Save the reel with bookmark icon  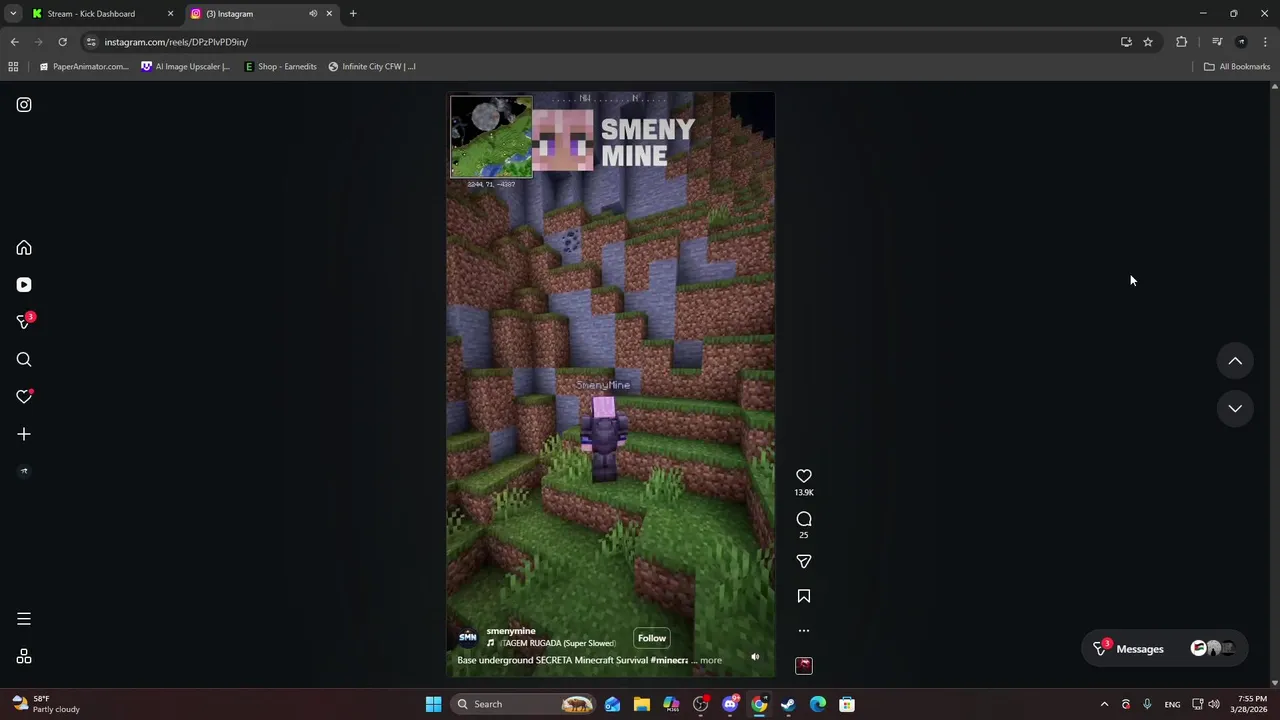[804, 596]
